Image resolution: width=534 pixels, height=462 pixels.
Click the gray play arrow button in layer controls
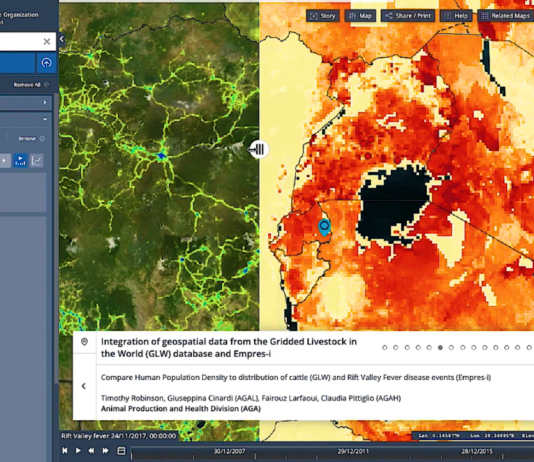4,161
